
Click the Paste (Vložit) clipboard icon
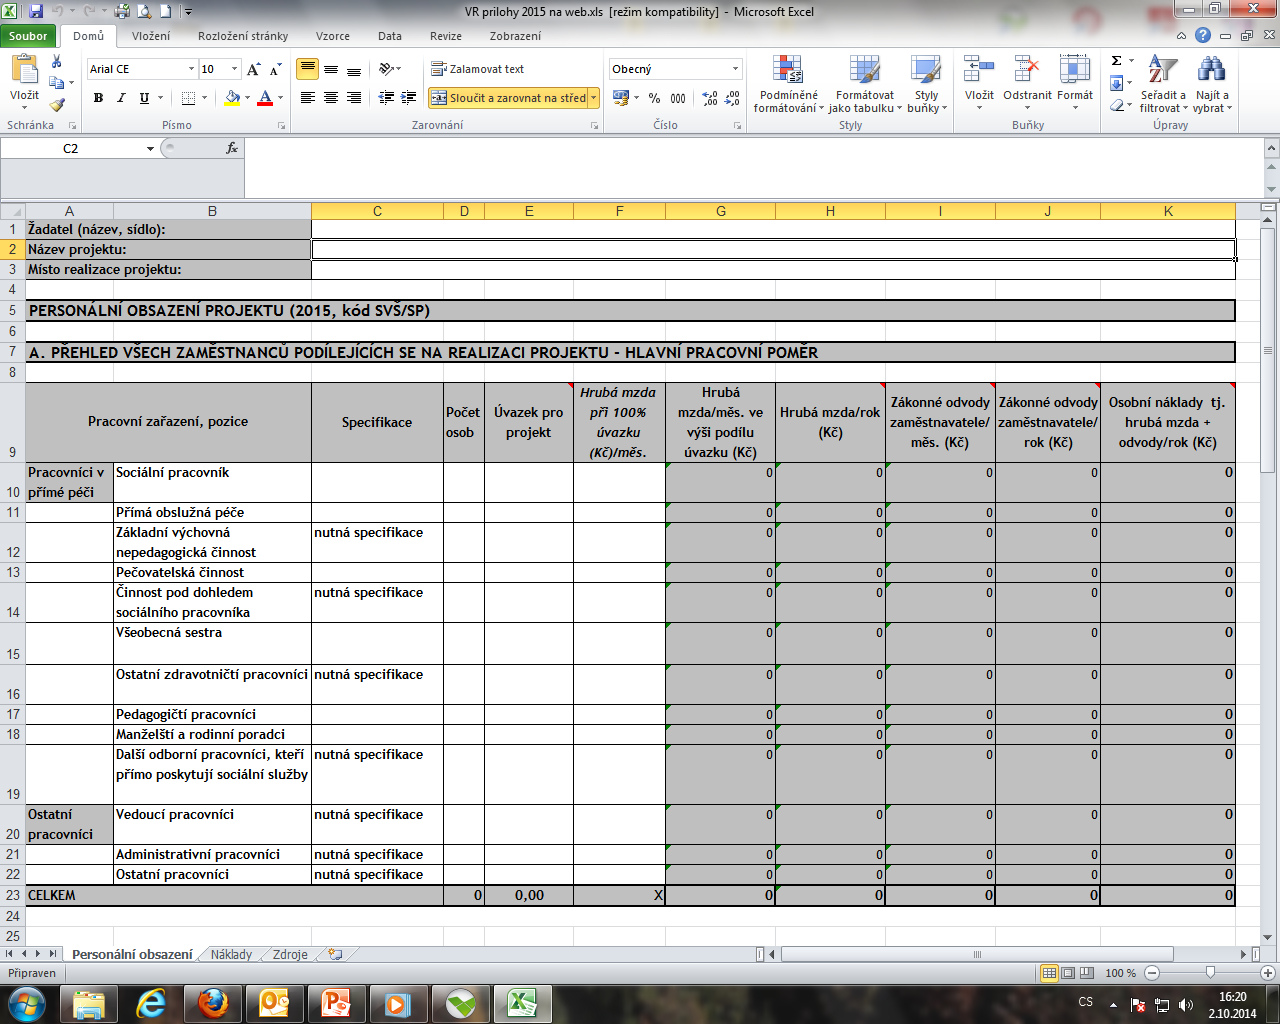[24, 70]
